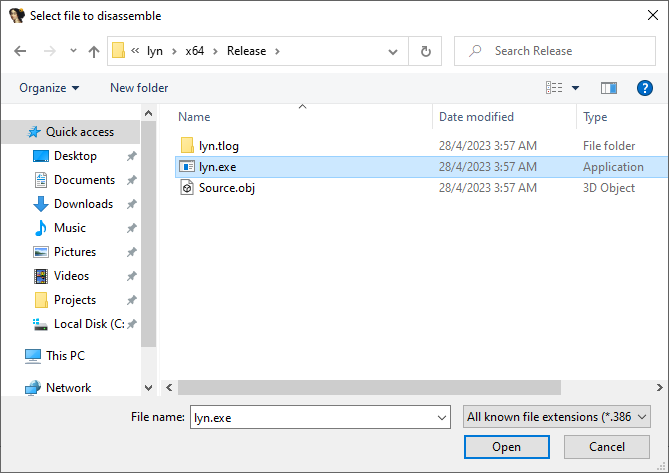The width and height of the screenshot is (669, 473).
Task: Click the change view layout icon
Action: [x=554, y=88]
